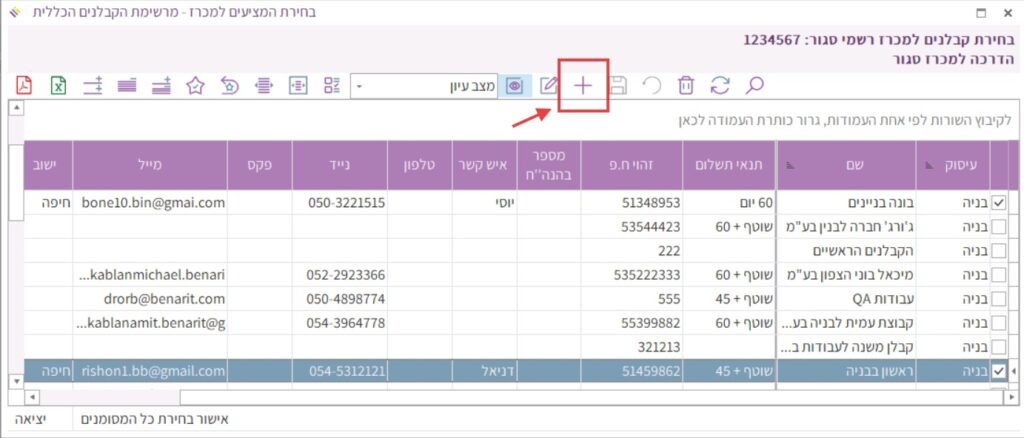
Task: Check the הקבלנים הראשיים row checkbox
Action: point(997,251)
